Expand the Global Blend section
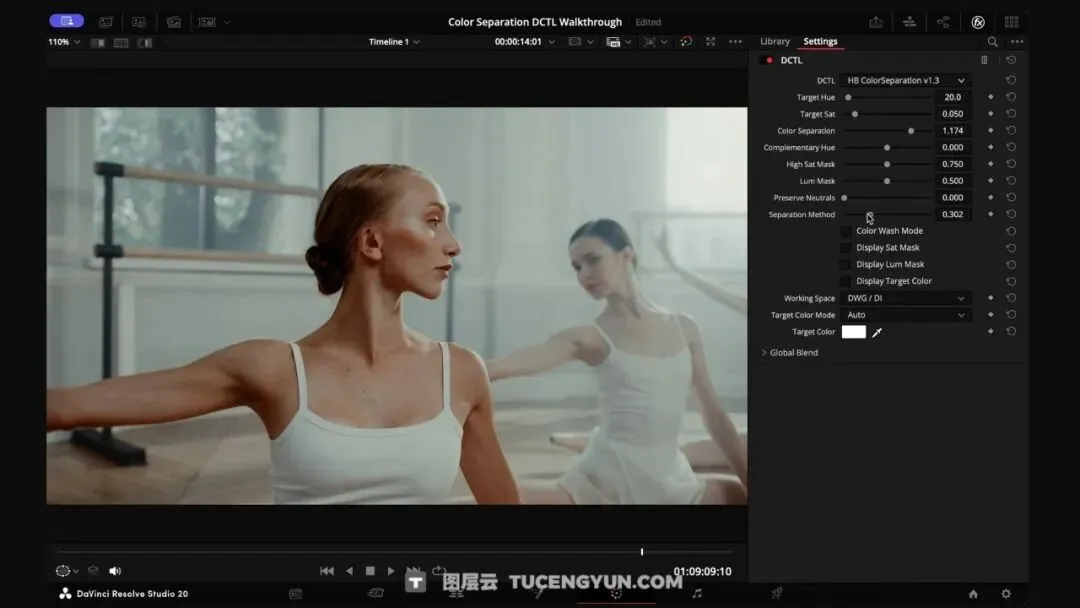The height and width of the screenshot is (608, 1080). (x=790, y=353)
